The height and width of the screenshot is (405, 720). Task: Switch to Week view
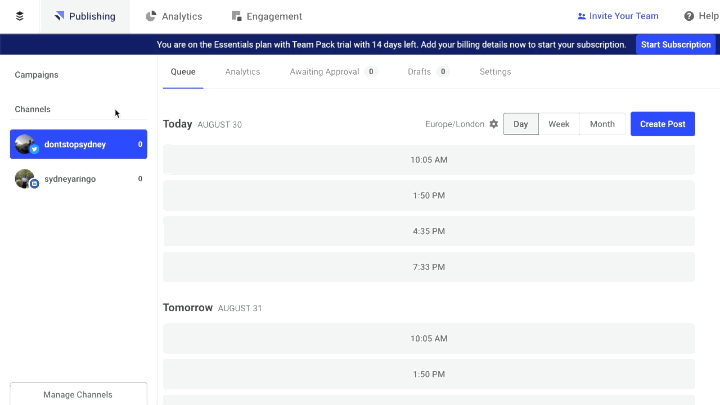pyautogui.click(x=558, y=124)
